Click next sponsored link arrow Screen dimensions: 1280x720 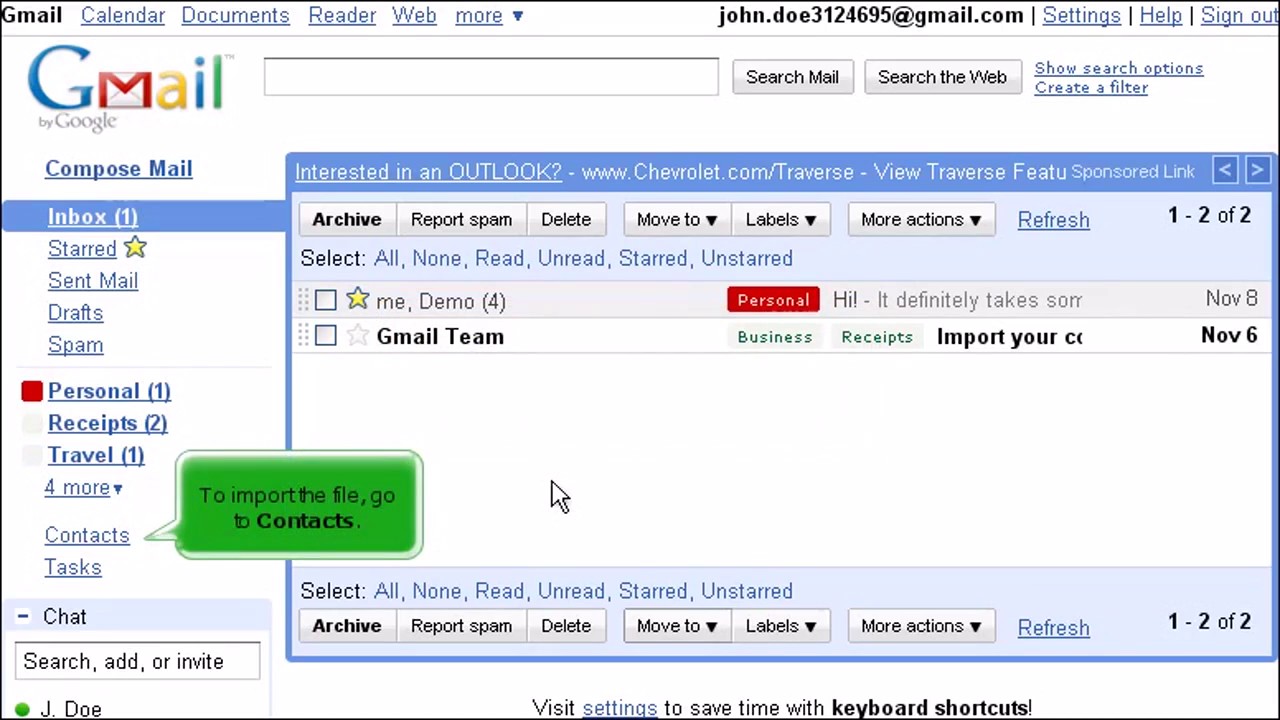point(1257,170)
